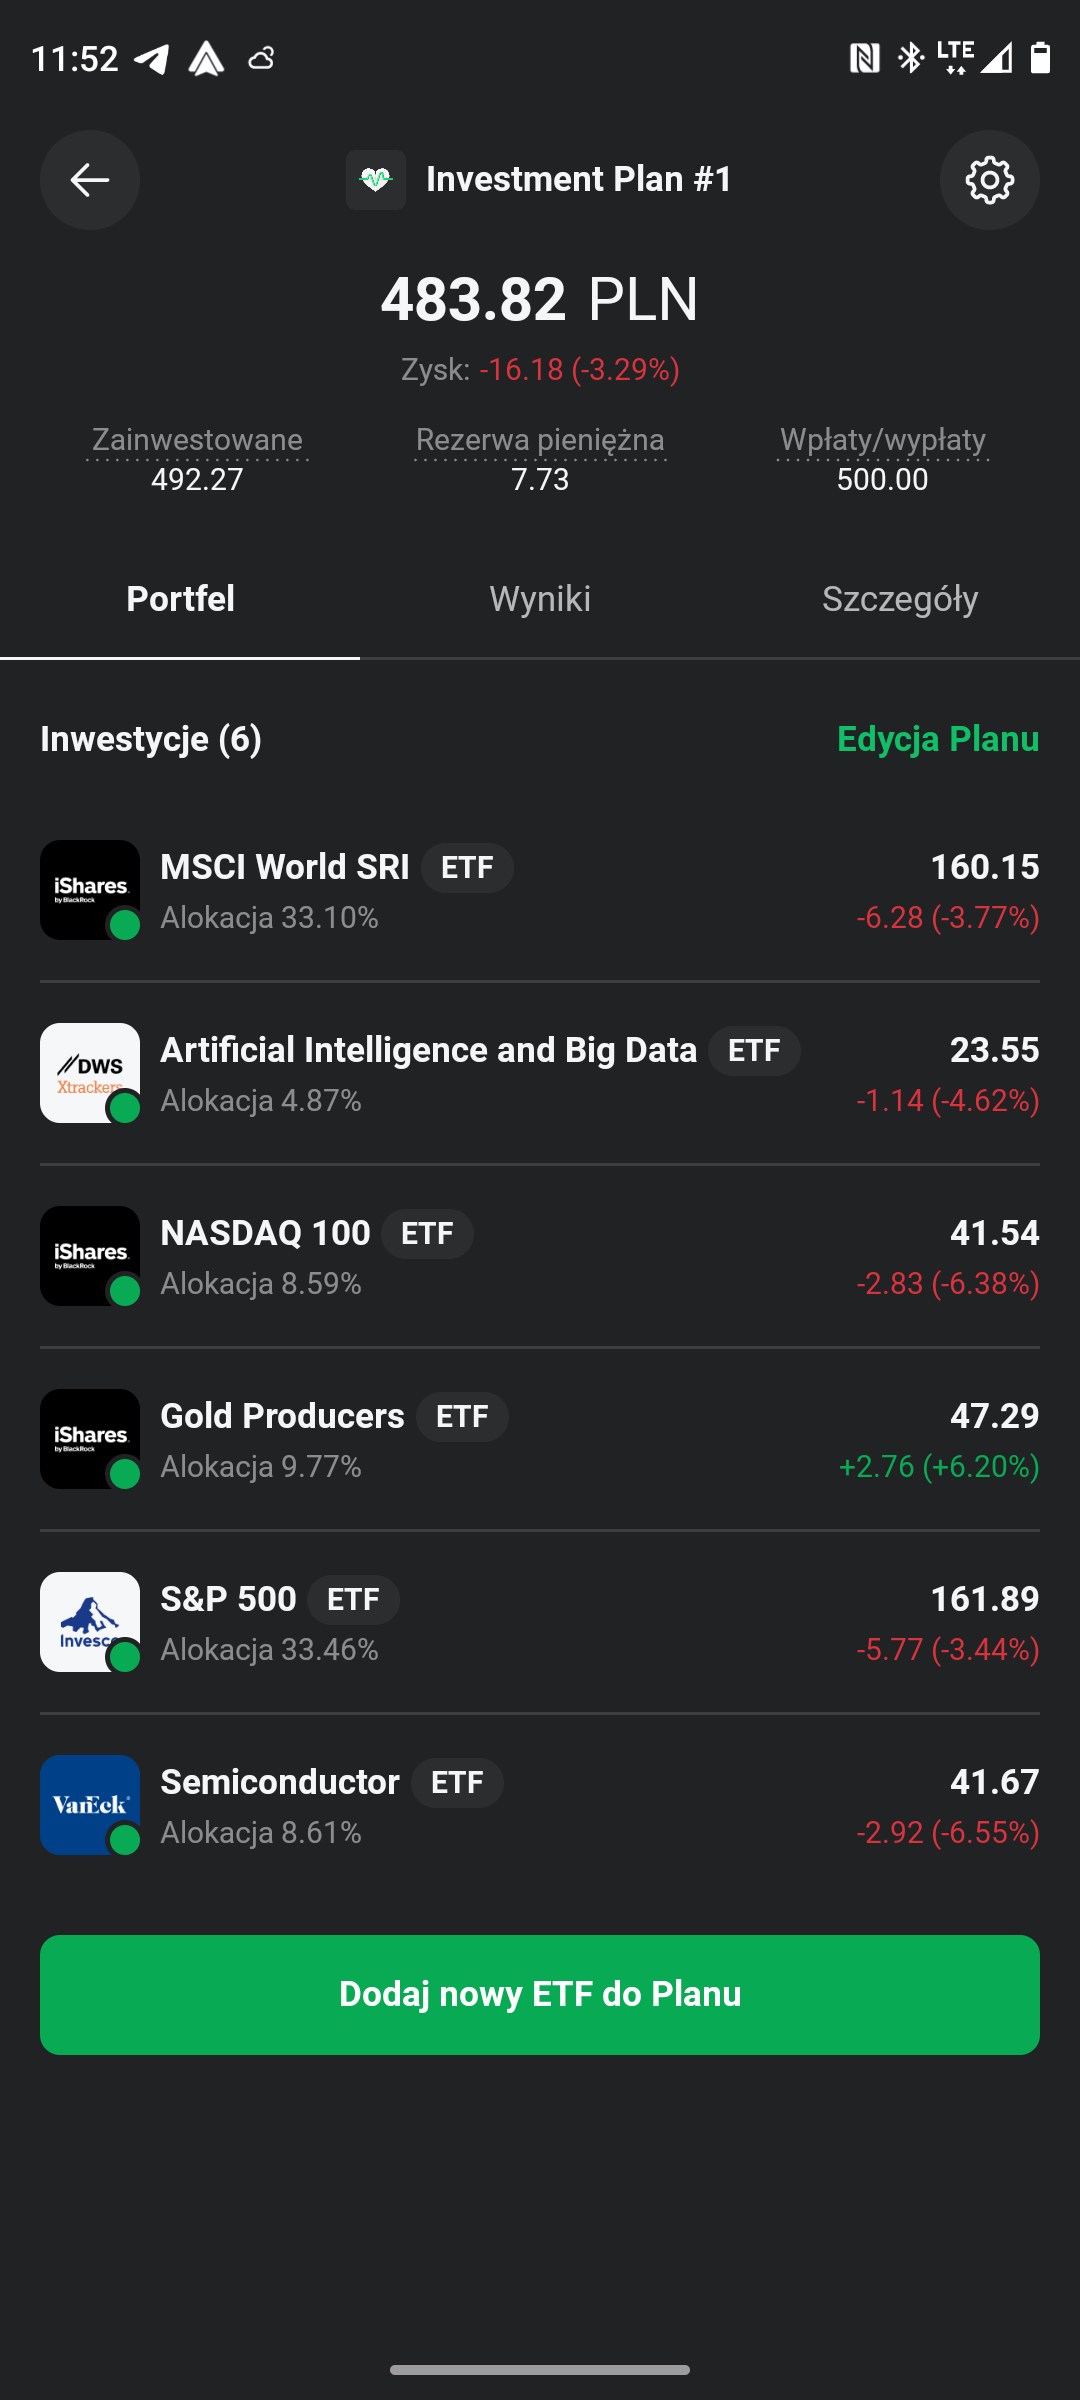
Task: Tap the iShares logo for NASDAQ 100
Action: (x=90, y=1256)
